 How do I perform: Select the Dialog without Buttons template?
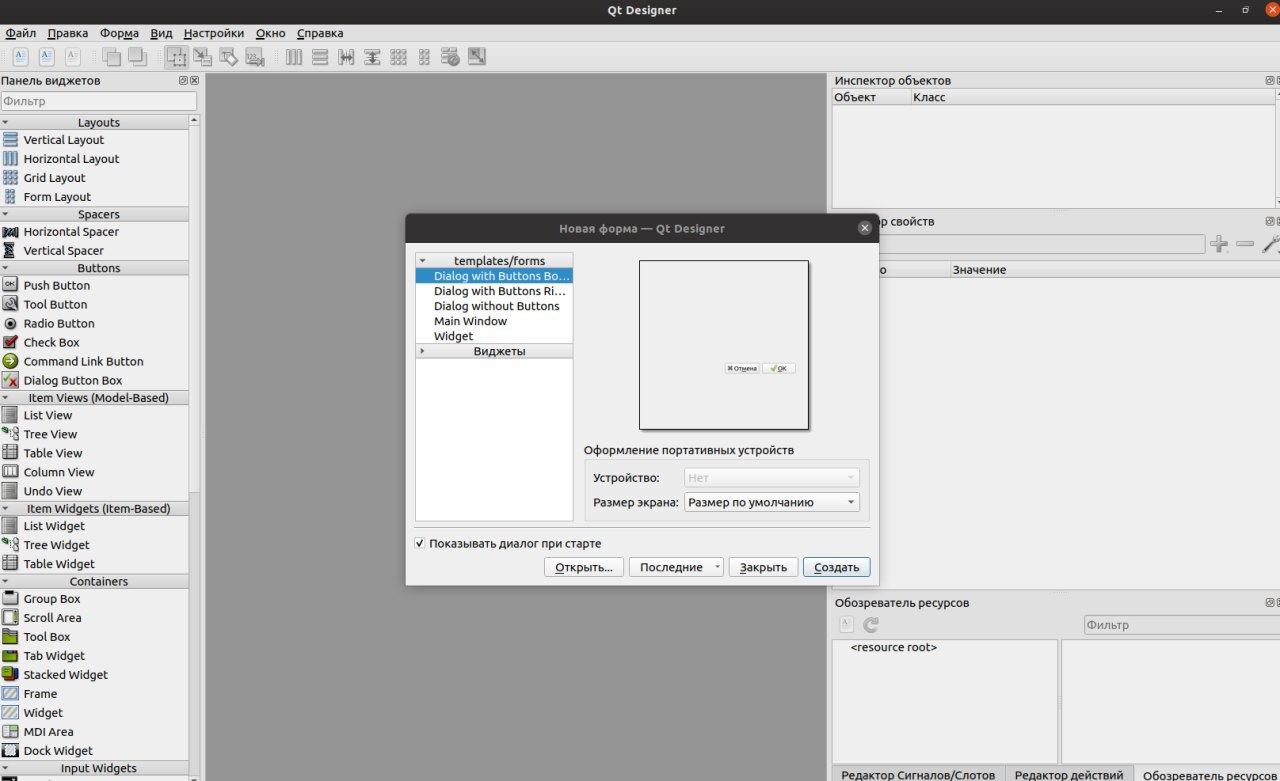496,306
